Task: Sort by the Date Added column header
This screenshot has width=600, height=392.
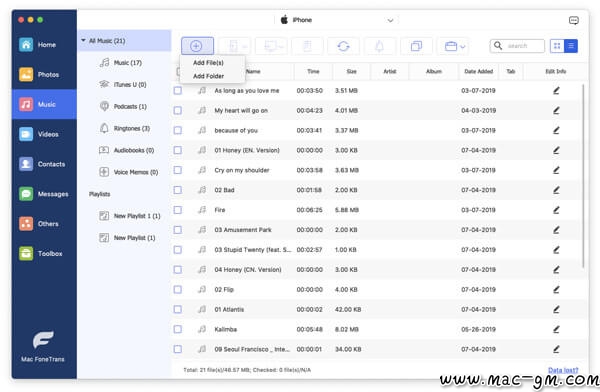Action: coord(478,72)
